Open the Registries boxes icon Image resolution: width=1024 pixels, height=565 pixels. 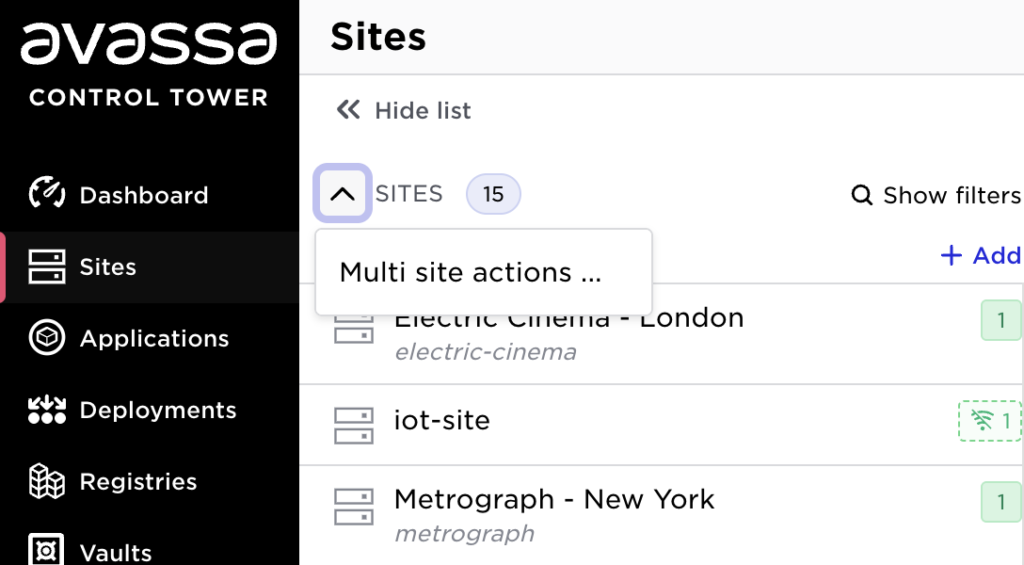[x=47, y=481]
